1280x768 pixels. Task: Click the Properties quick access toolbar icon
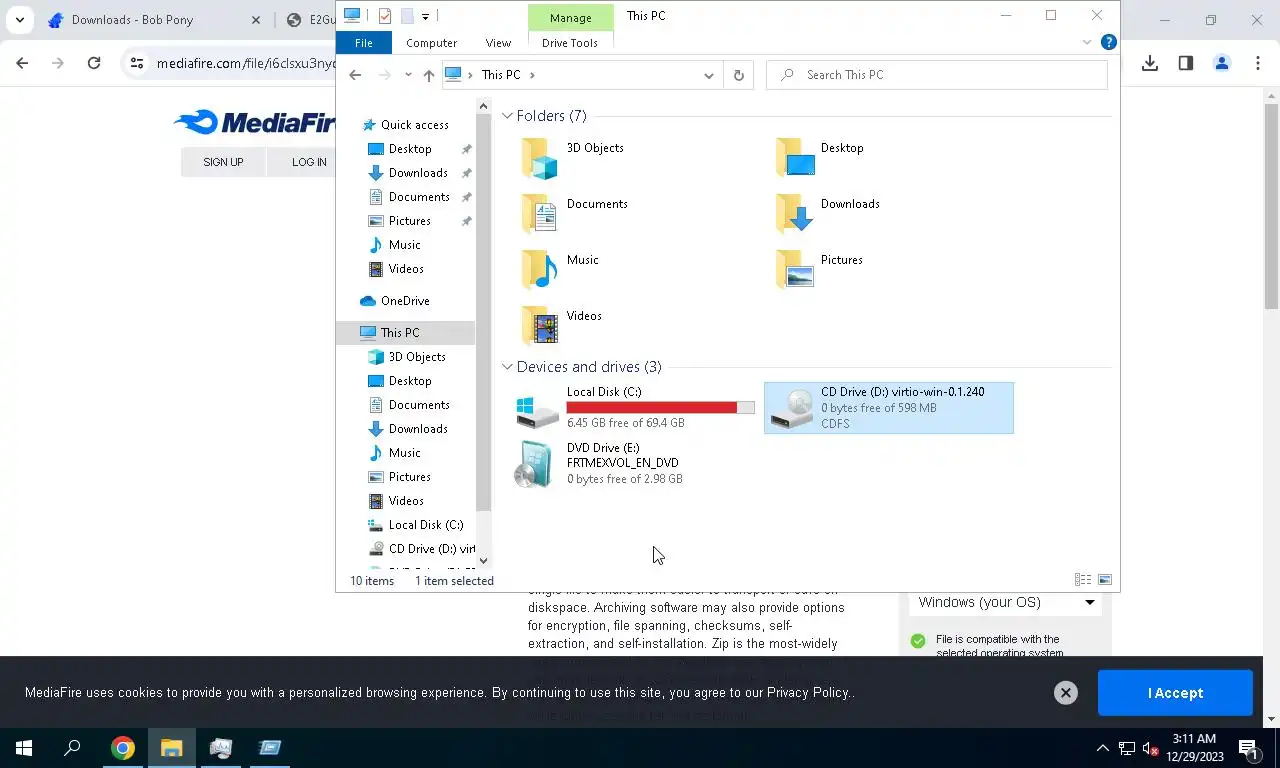click(385, 16)
